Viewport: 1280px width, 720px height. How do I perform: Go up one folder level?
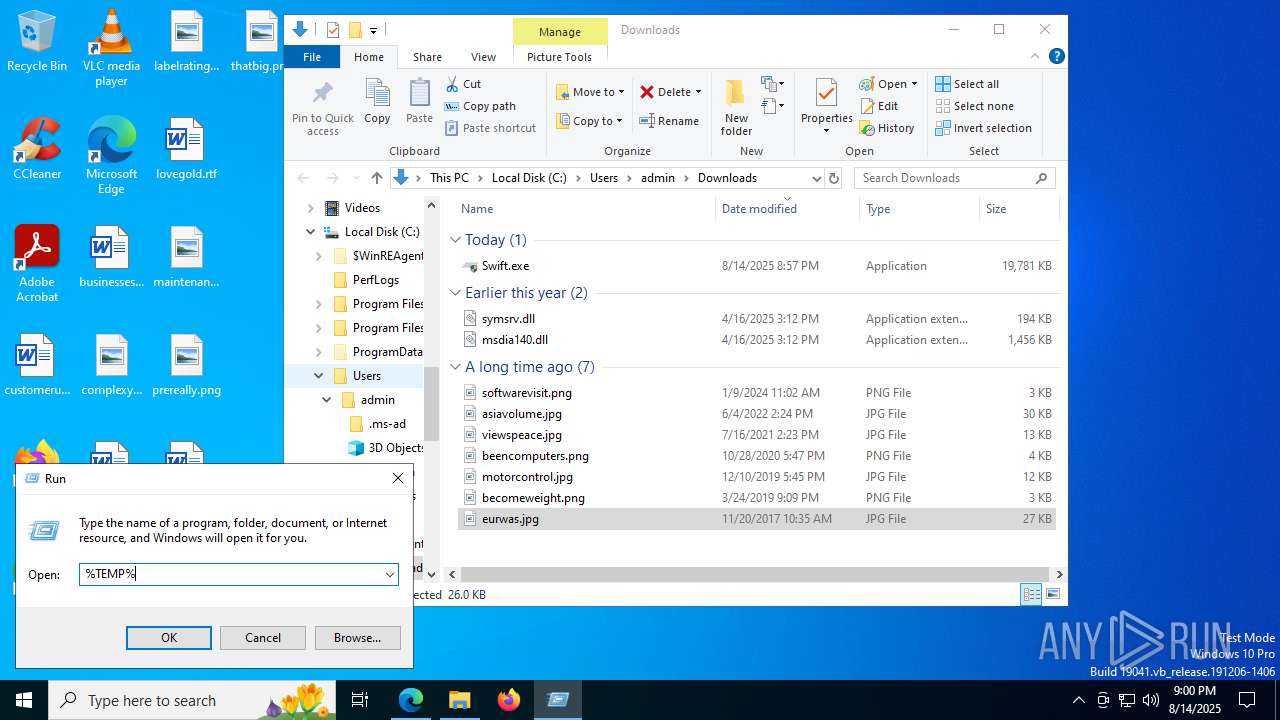[x=376, y=178]
